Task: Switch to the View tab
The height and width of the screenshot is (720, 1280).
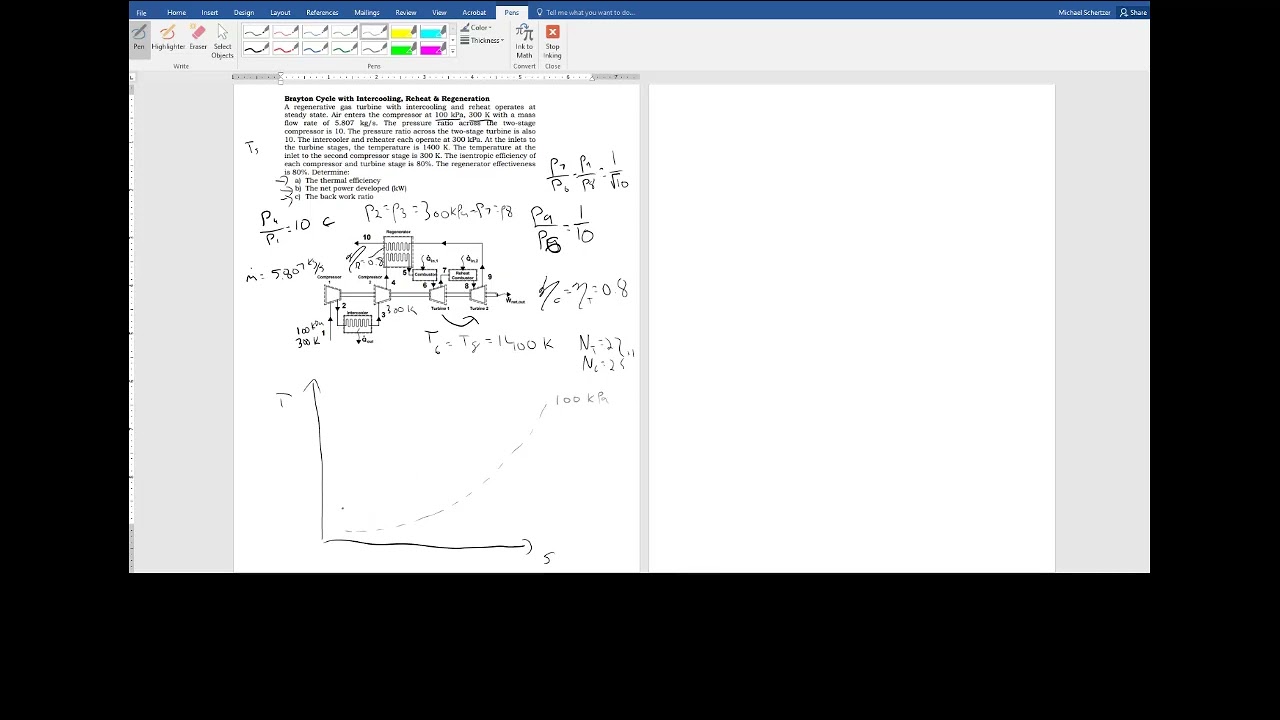Action: [x=439, y=13]
